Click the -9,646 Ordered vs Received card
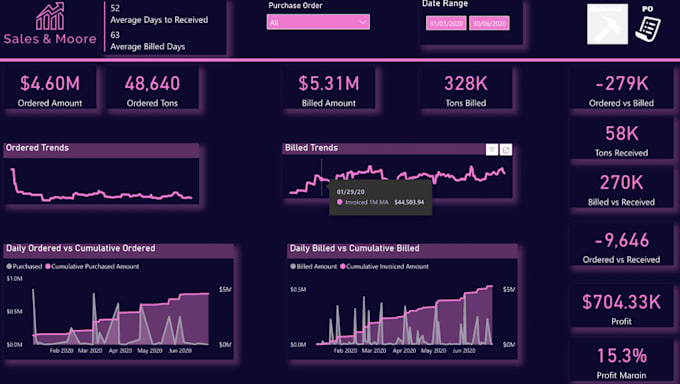 pyautogui.click(x=621, y=246)
